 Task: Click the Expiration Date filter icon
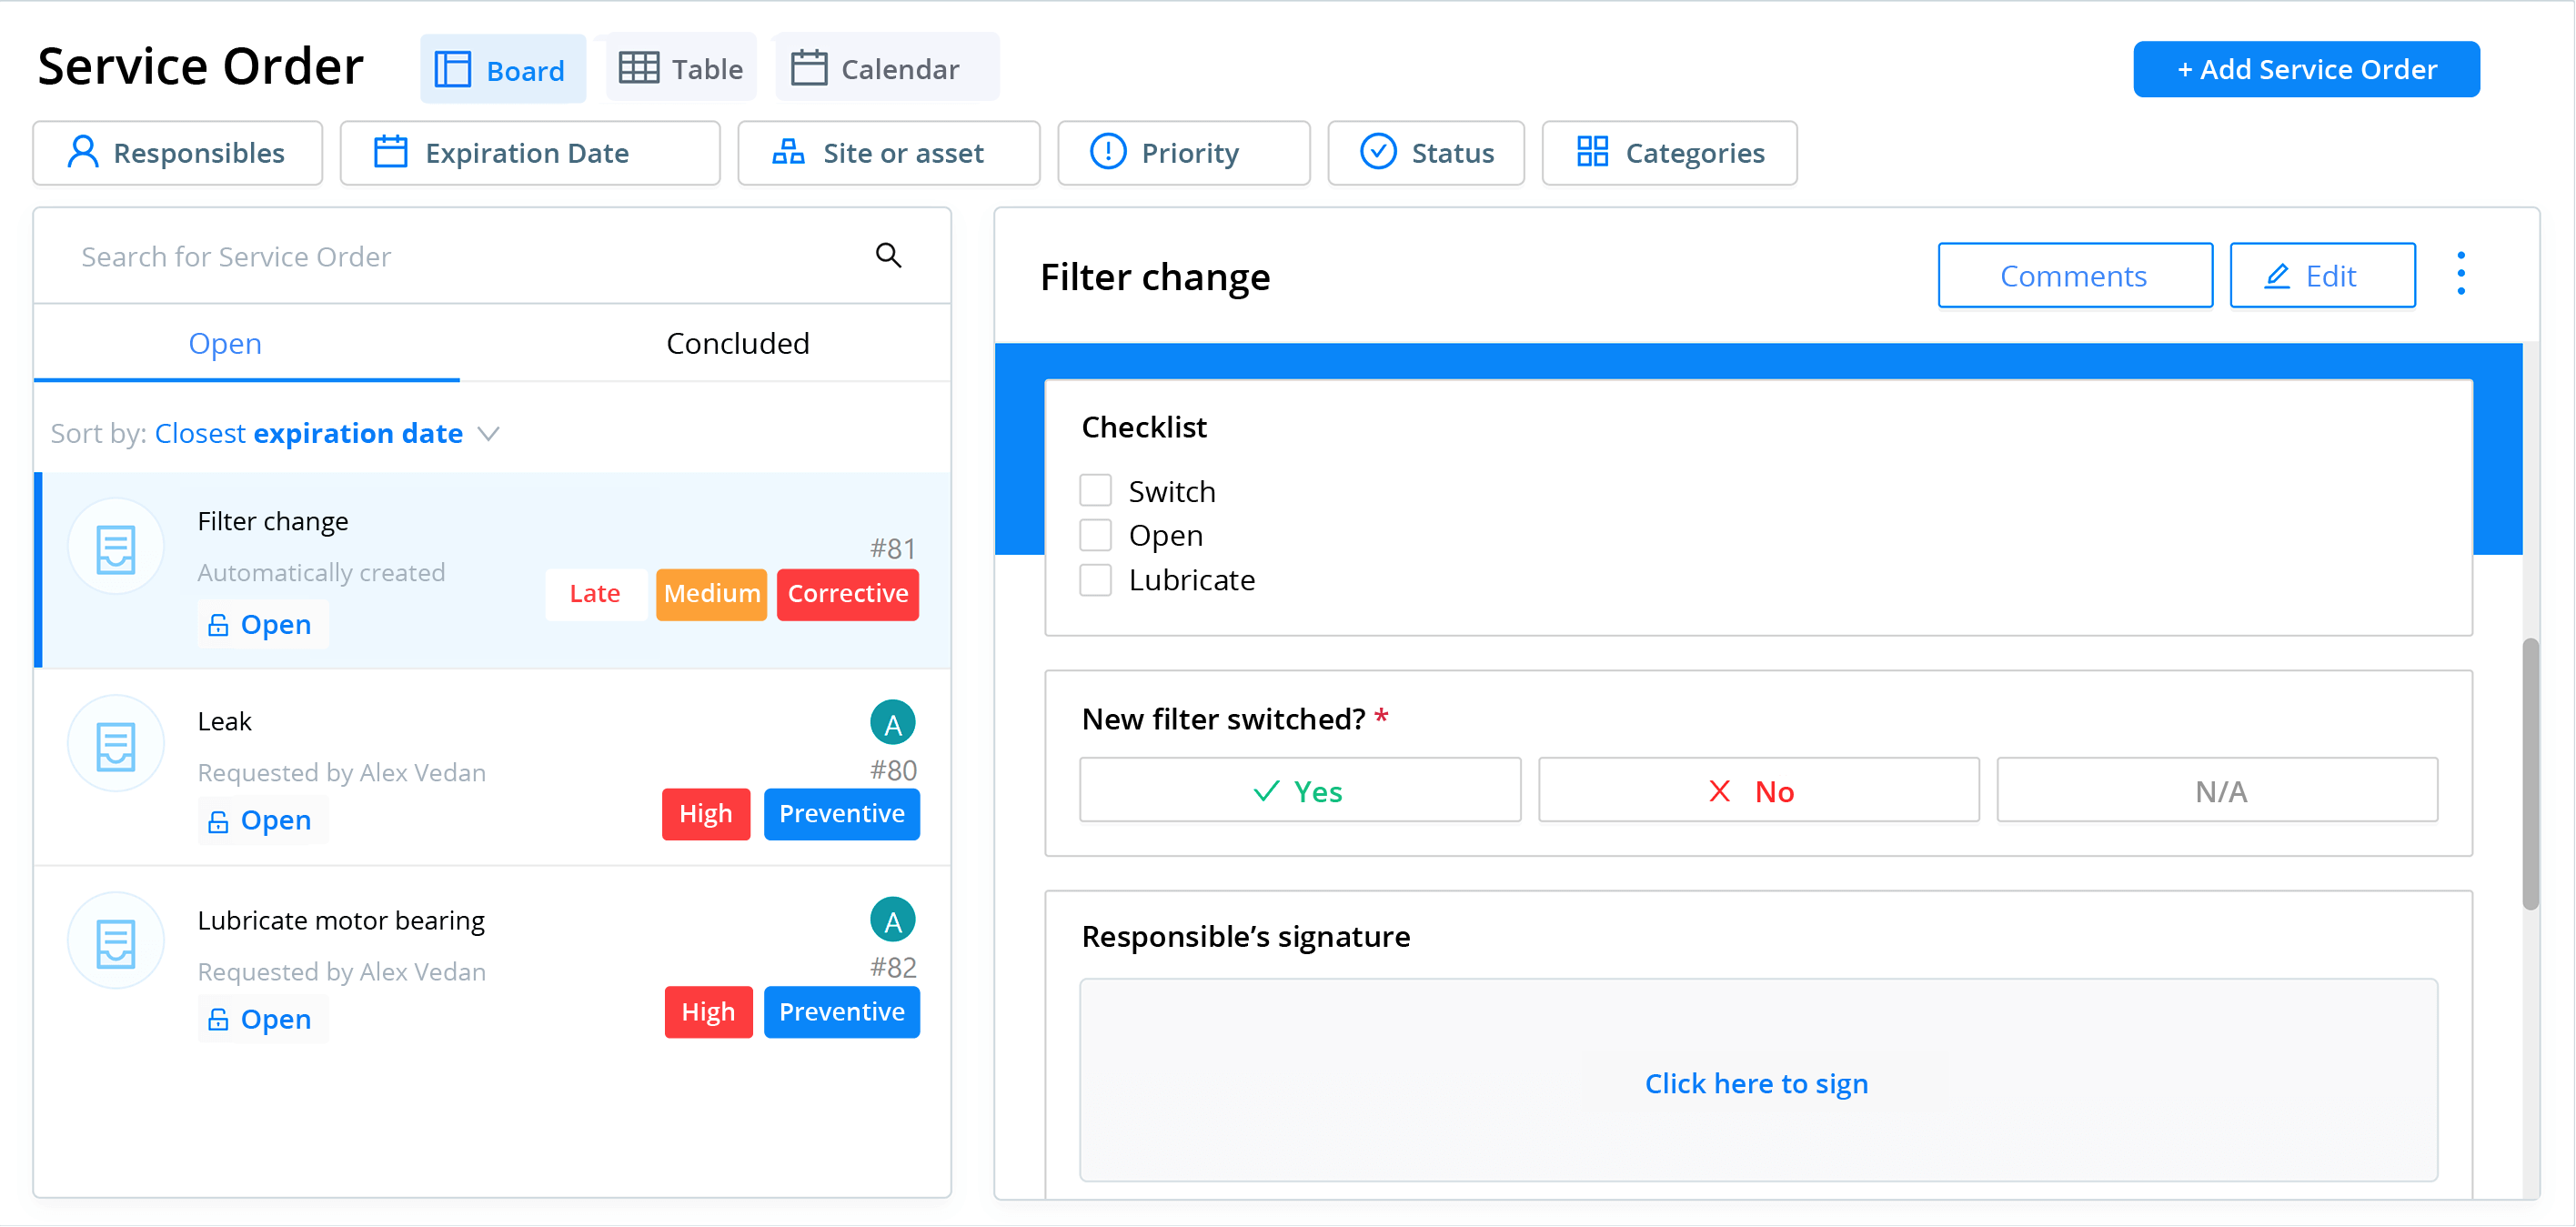tap(393, 151)
